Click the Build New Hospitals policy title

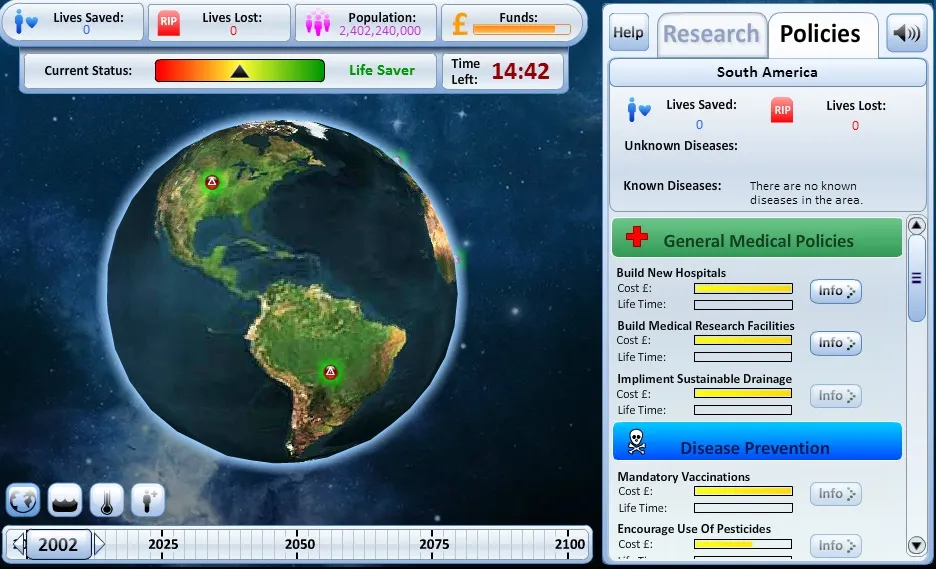(x=671, y=273)
